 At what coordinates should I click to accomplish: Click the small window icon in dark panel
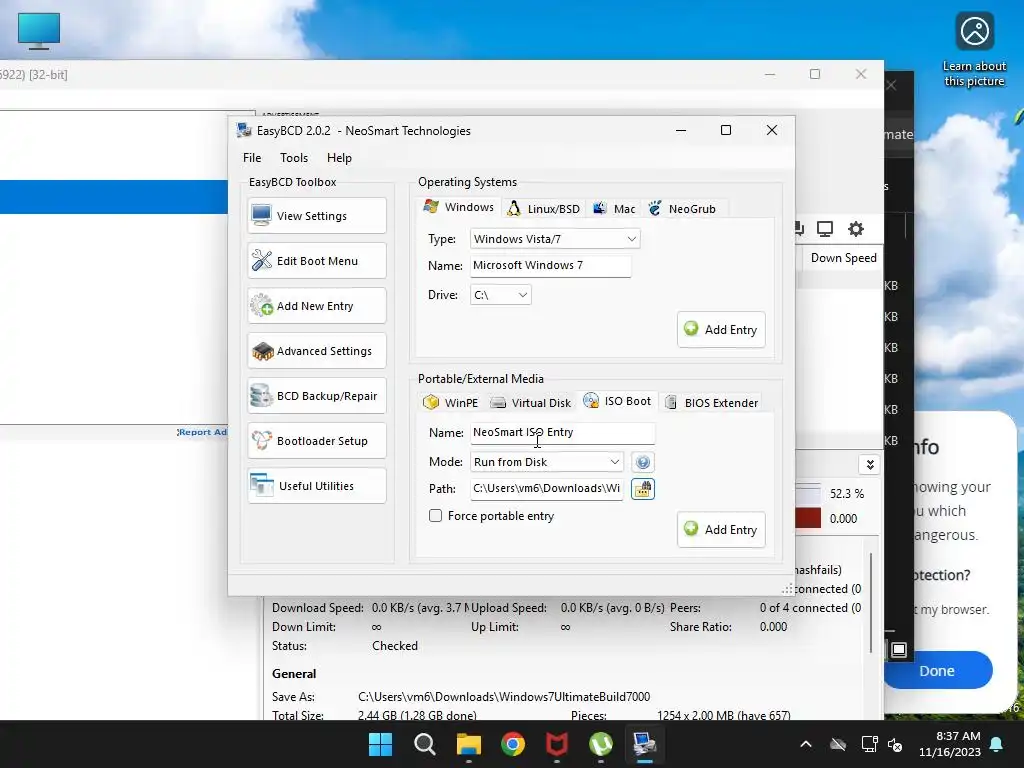point(899,650)
